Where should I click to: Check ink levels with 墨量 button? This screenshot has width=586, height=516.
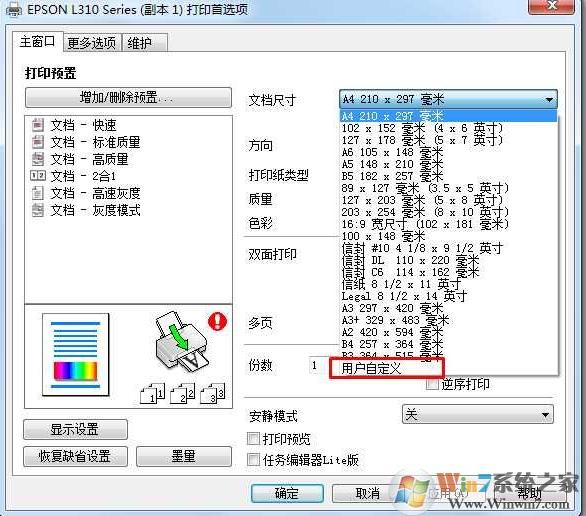point(183,456)
